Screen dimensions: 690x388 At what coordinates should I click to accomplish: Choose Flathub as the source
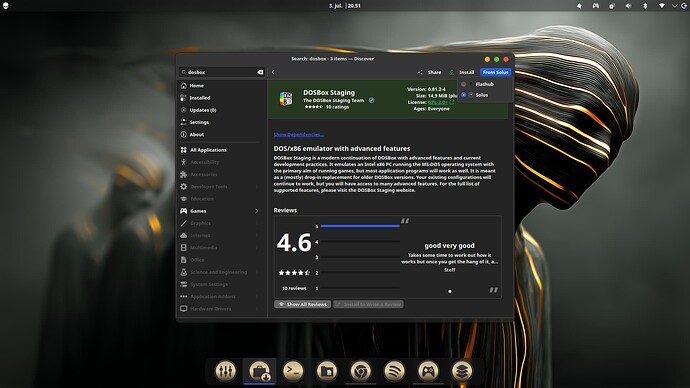484,84
